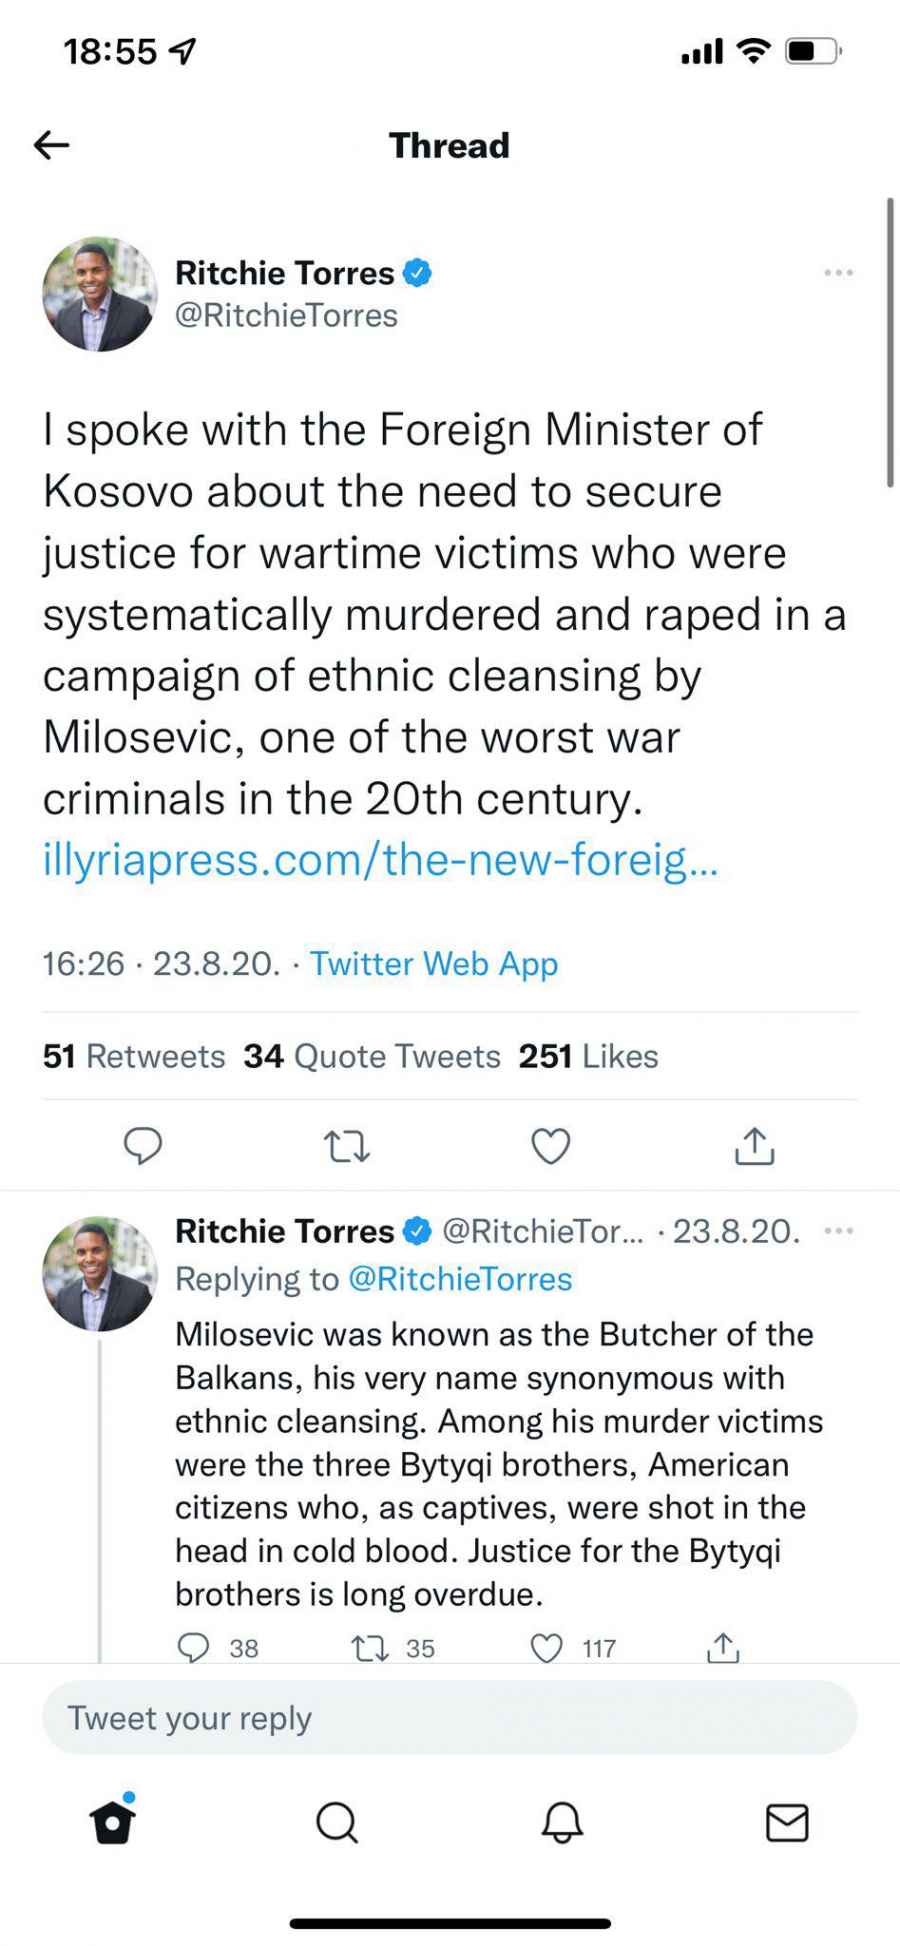Go to the Home tab
The image size is (900, 1946).
point(112,1822)
